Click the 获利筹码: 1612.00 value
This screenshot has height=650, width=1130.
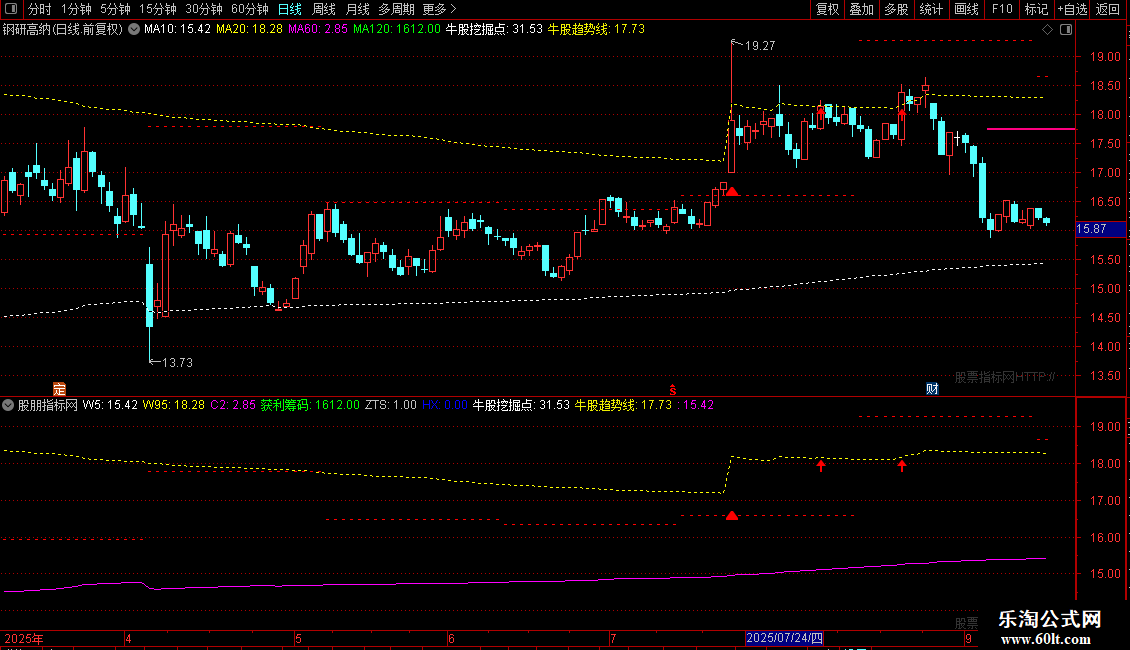click(x=310, y=405)
